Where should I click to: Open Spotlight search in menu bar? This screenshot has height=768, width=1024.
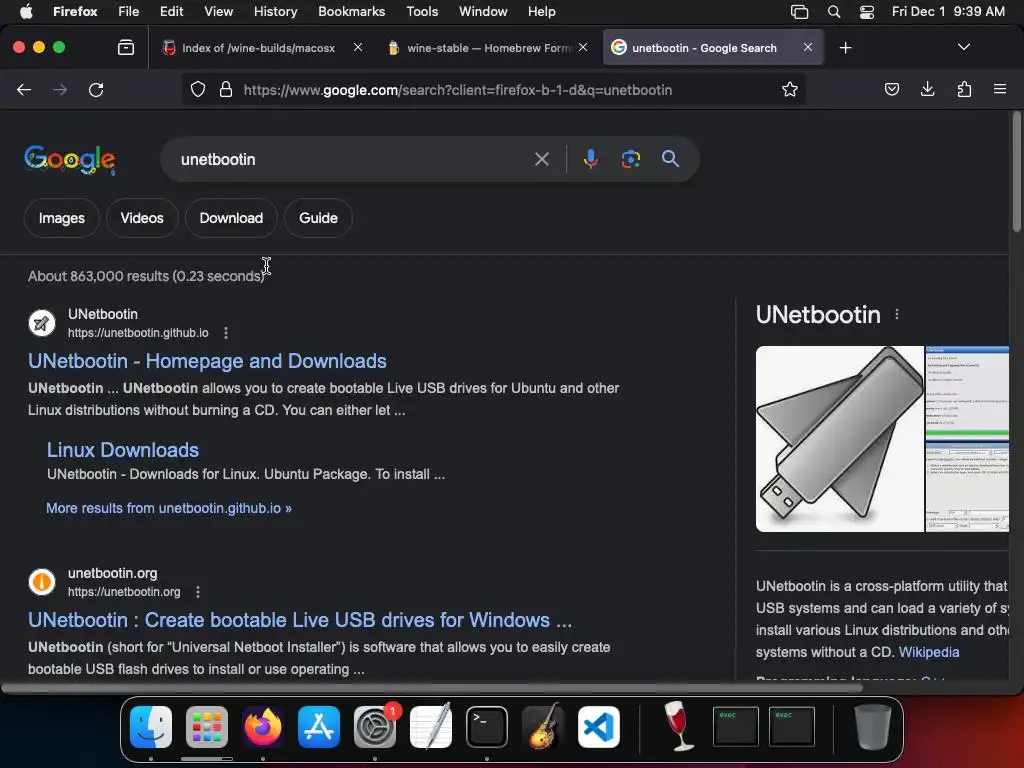(834, 11)
